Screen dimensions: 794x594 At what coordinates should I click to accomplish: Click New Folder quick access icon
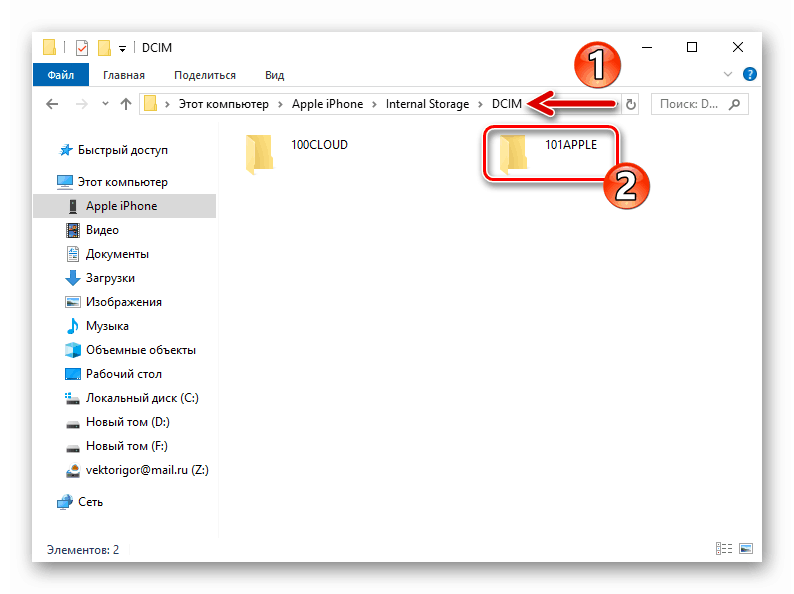(x=104, y=48)
